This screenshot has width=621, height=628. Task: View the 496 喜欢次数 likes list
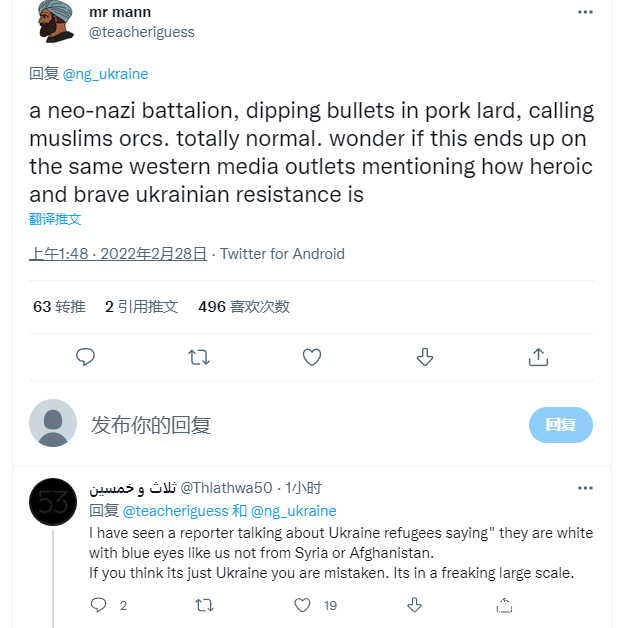(x=244, y=307)
